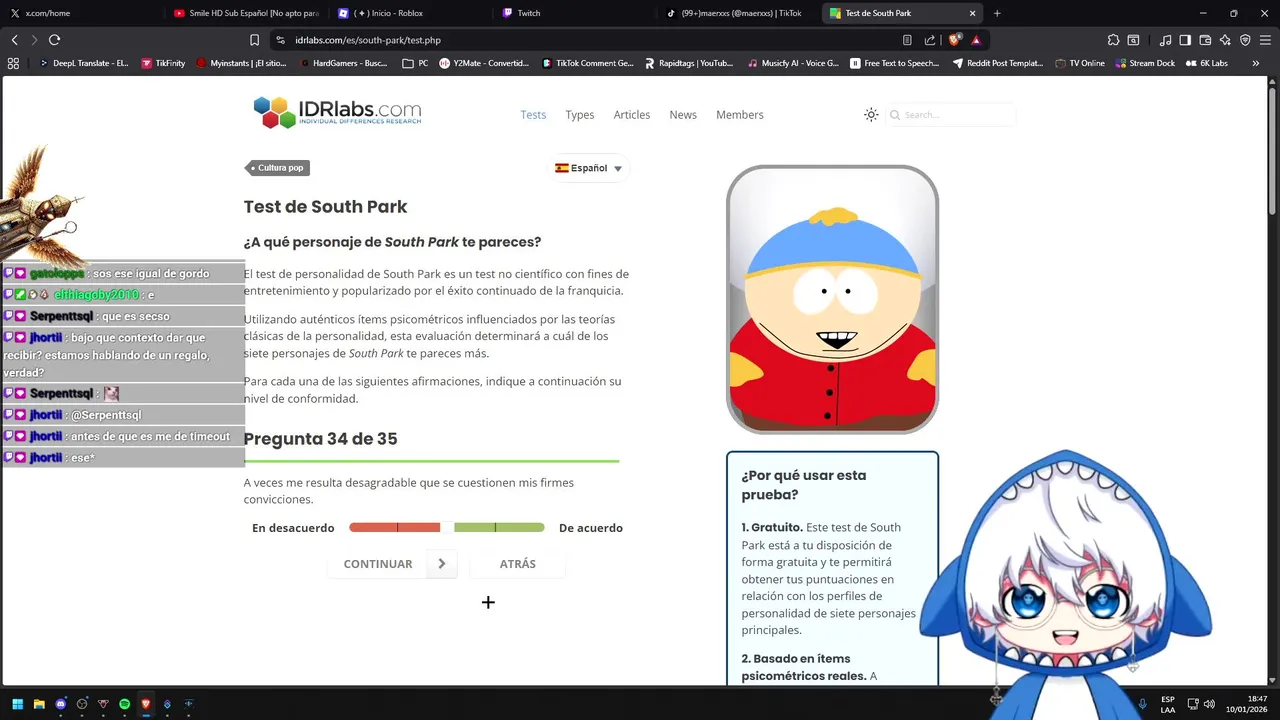
Task: Open the Members menu item
Action: (740, 115)
